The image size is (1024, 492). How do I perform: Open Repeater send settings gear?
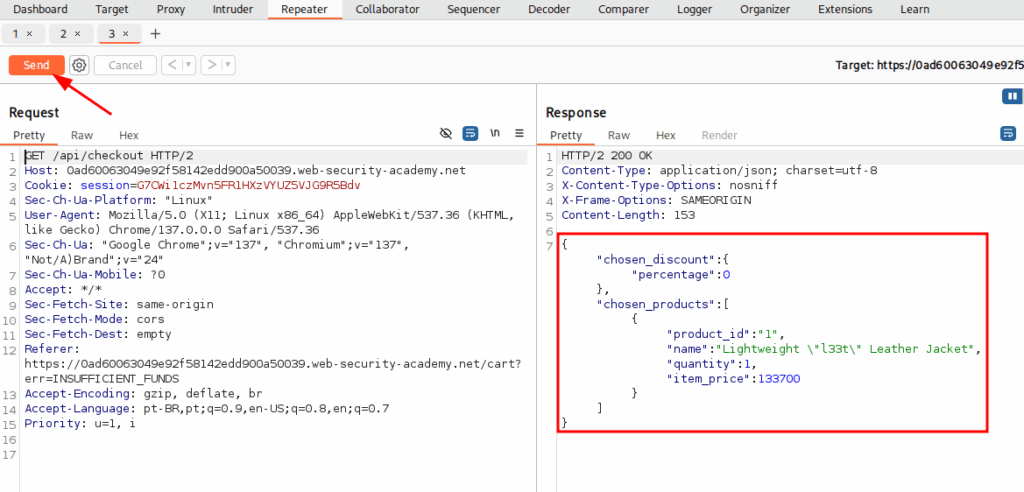(x=79, y=65)
